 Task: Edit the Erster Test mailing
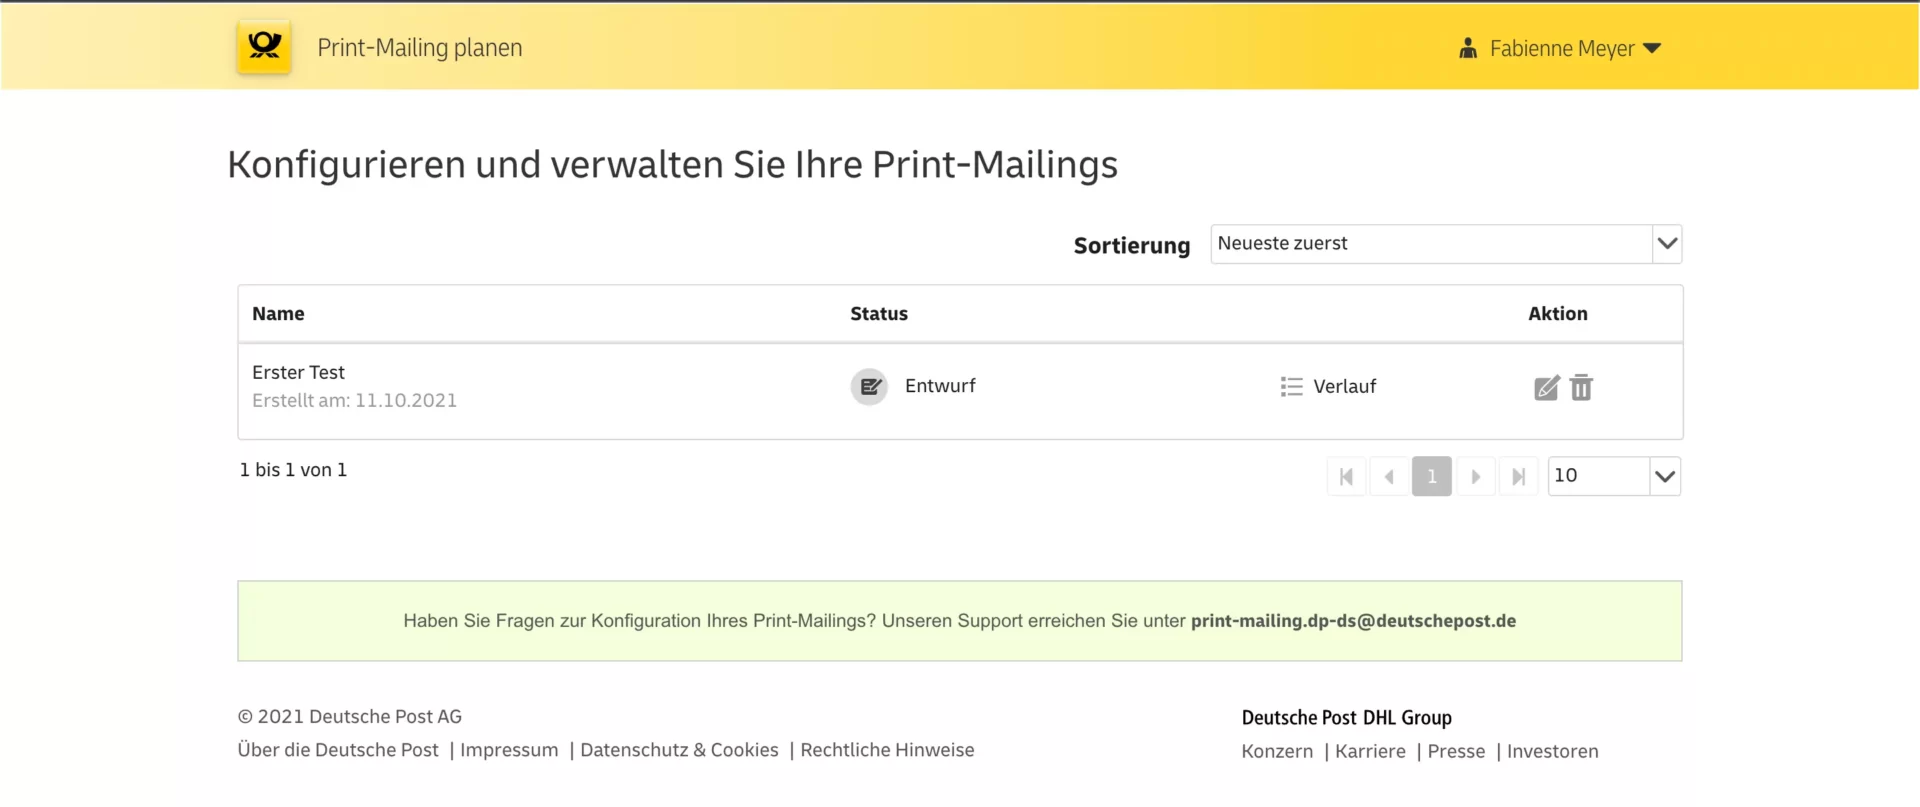1546,388
